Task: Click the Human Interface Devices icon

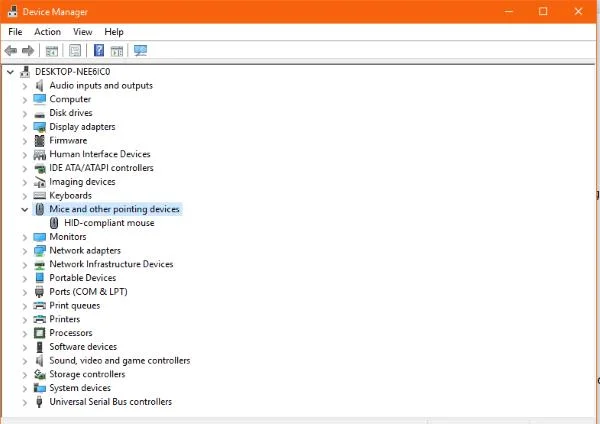Action: [x=39, y=155]
